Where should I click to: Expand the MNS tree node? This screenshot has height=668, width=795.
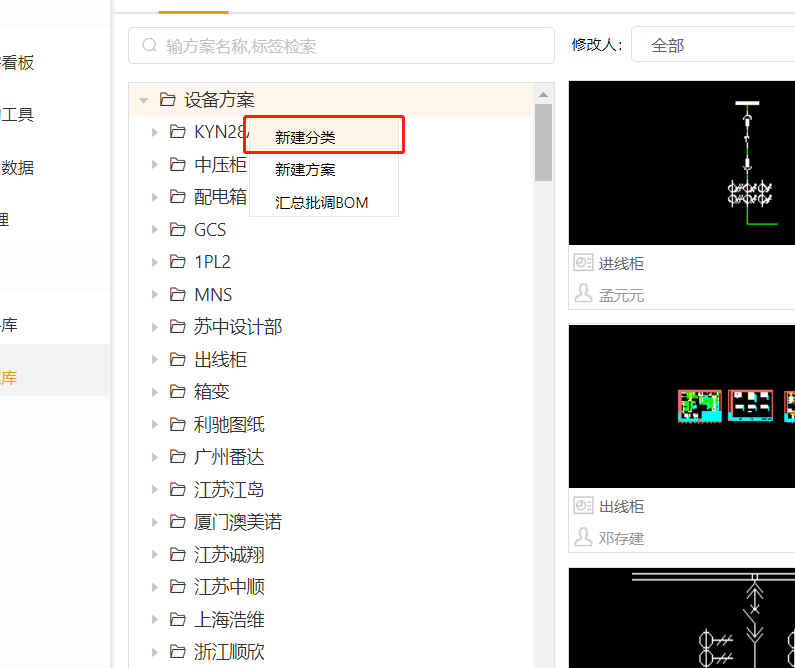pos(155,294)
